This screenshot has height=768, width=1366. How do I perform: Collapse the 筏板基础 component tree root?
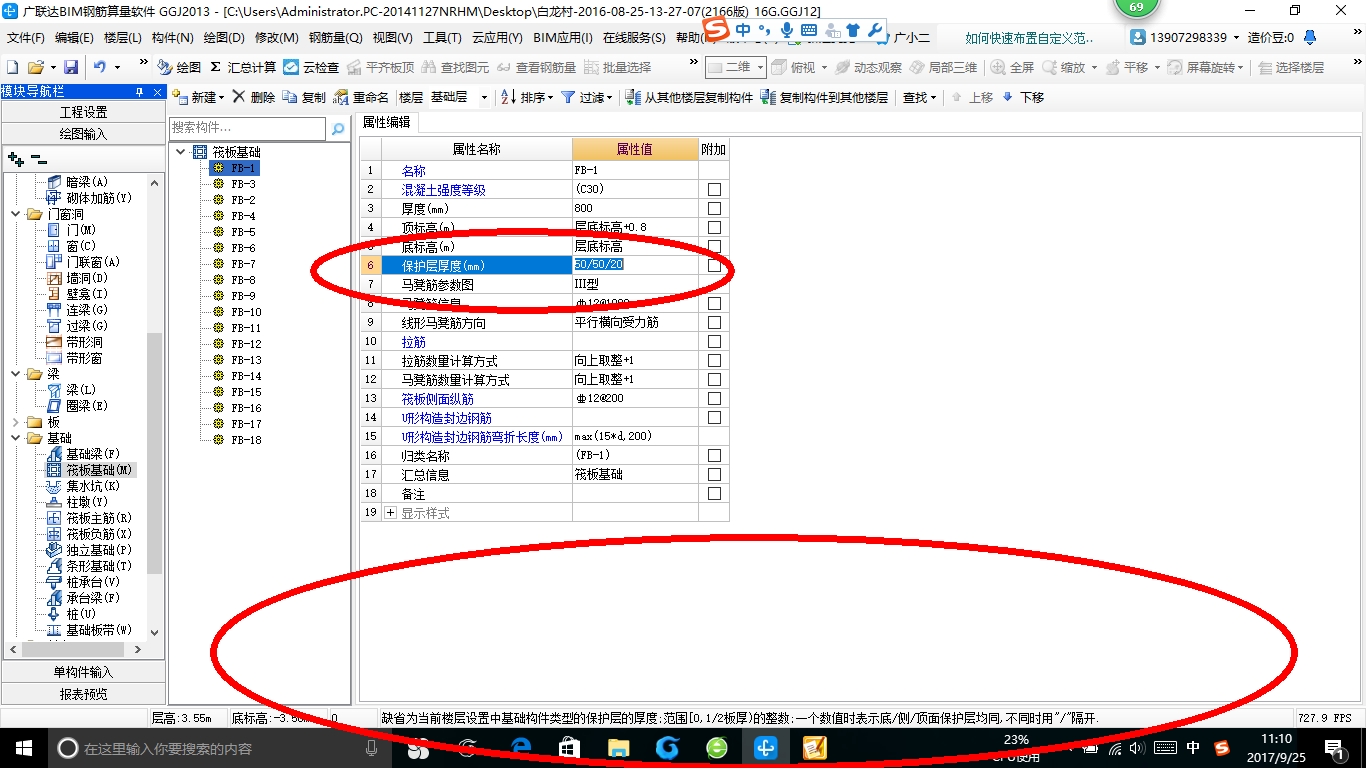coord(180,152)
